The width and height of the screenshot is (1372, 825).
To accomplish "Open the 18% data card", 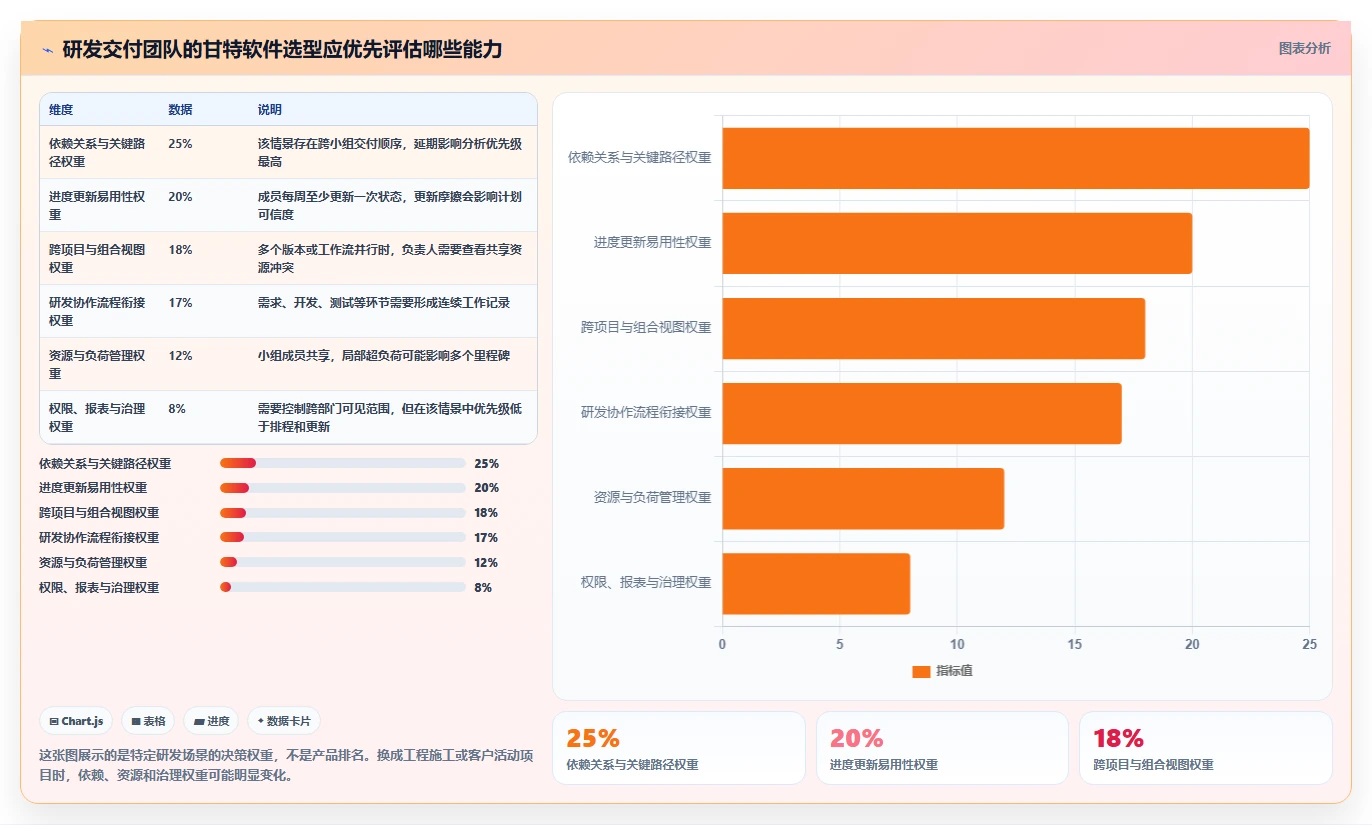I will (1205, 748).
